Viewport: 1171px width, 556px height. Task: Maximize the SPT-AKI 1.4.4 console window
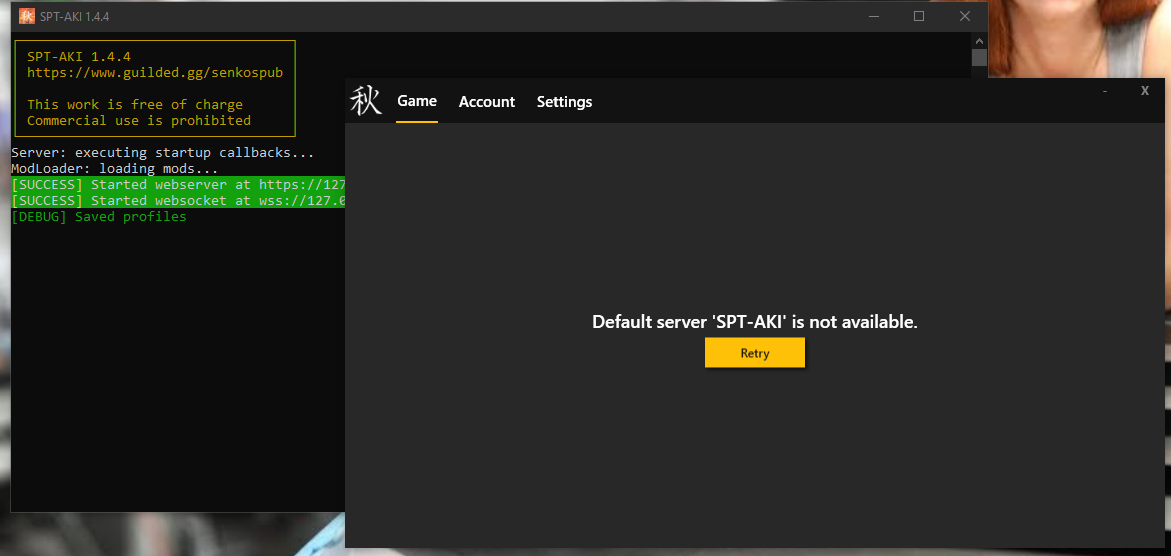coord(918,16)
